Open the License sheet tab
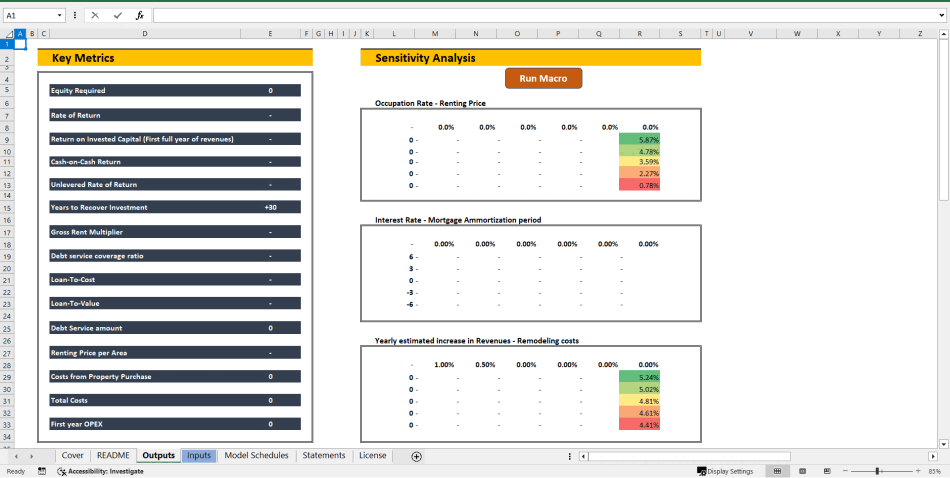 coord(373,456)
